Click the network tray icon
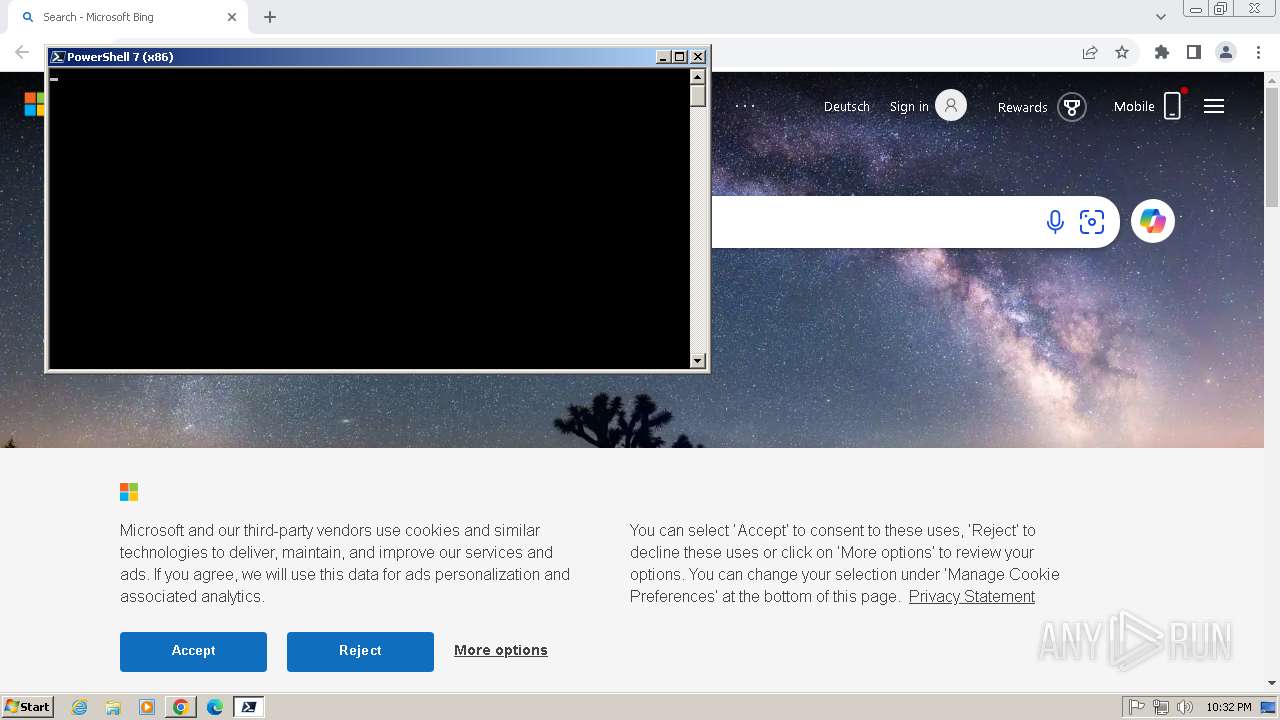 click(1161, 707)
